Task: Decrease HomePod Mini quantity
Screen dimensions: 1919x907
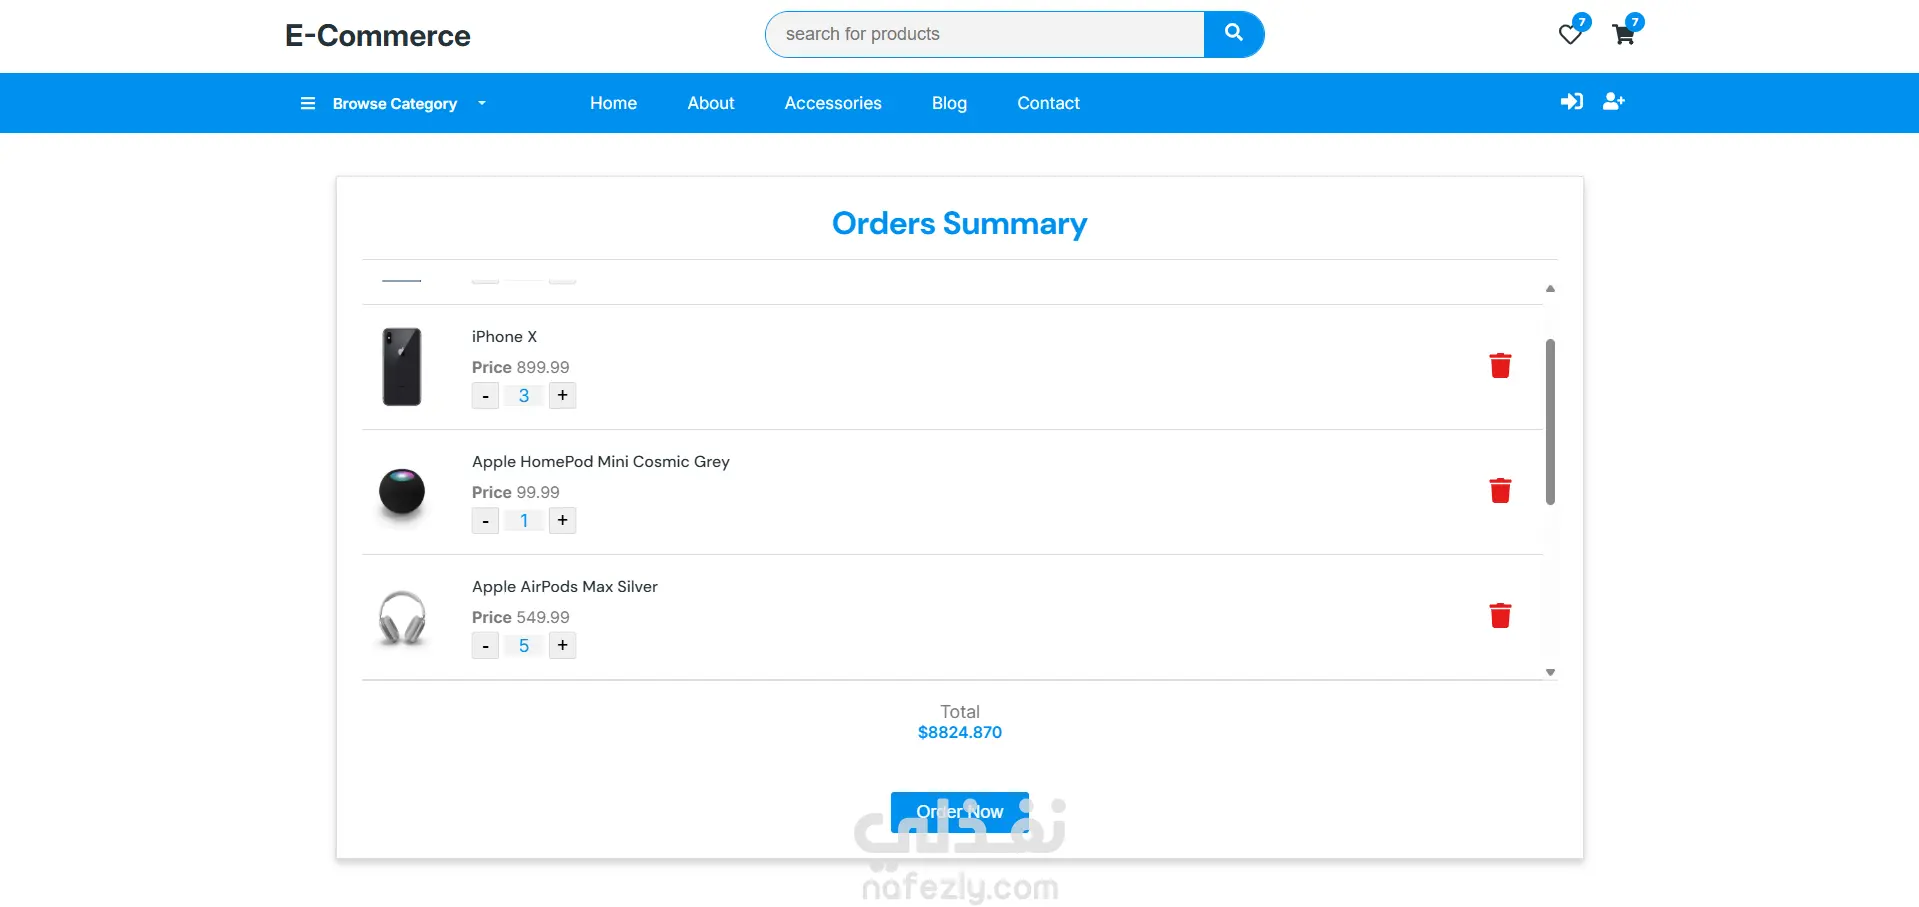Action: (x=485, y=521)
